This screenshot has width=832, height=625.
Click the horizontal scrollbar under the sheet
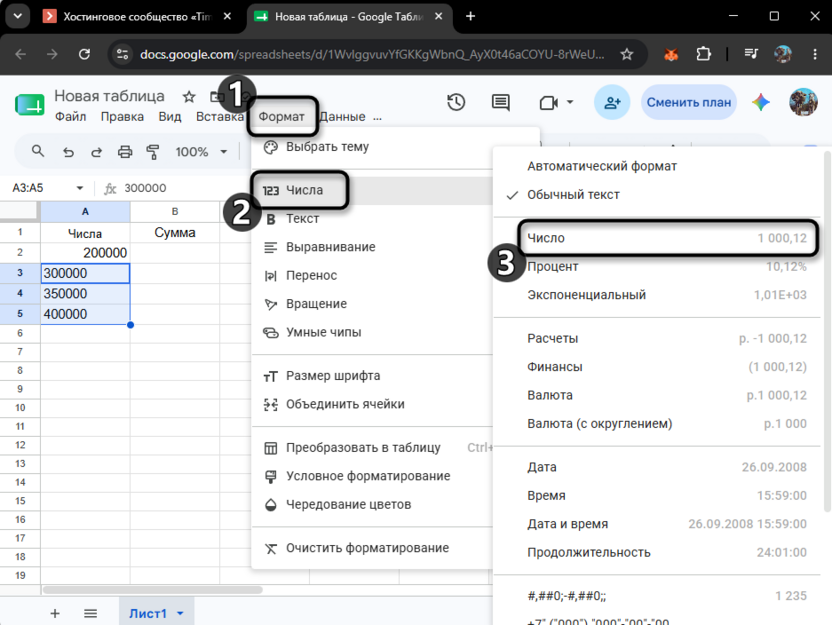point(152,590)
